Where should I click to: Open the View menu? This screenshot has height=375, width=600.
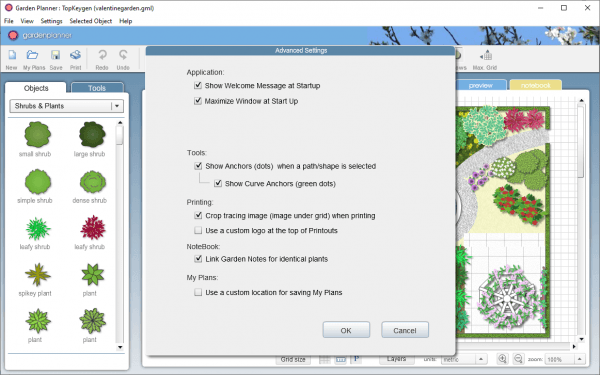click(x=27, y=21)
